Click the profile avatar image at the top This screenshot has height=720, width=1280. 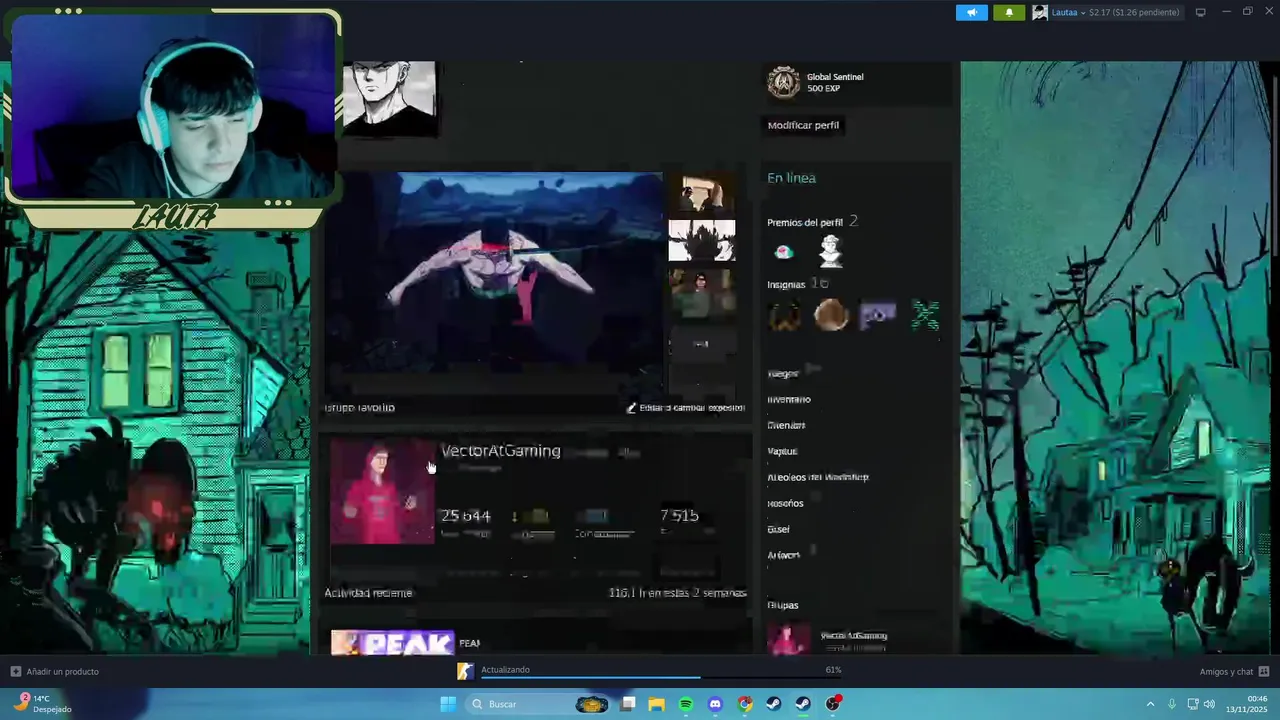tap(389, 98)
